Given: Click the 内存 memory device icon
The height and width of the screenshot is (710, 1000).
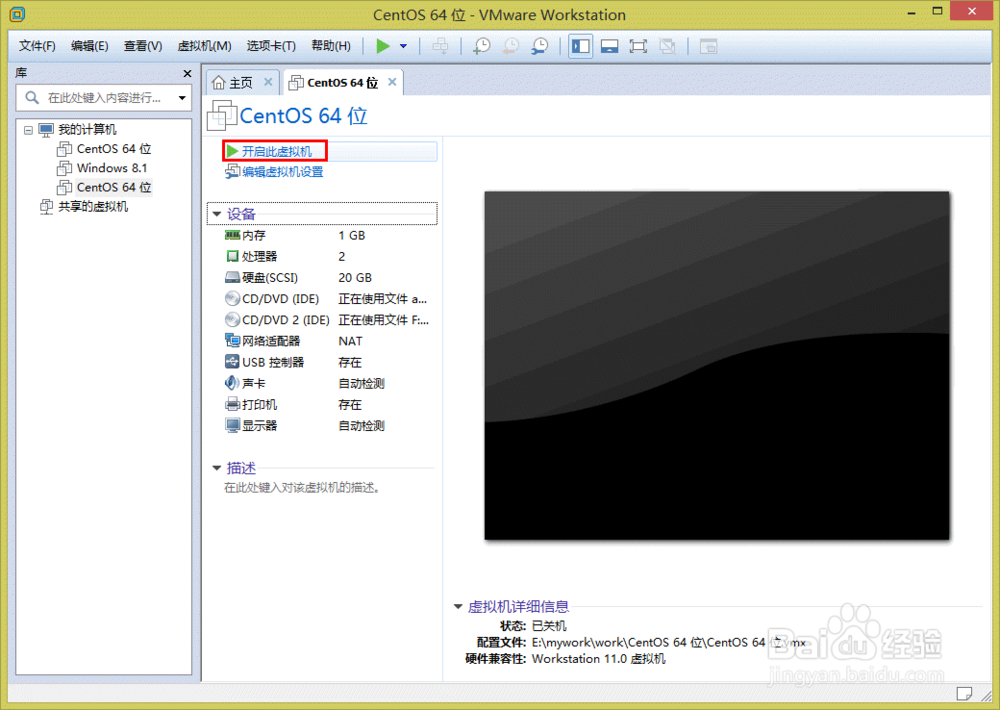Looking at the screenshot, I should click(232, 235).
